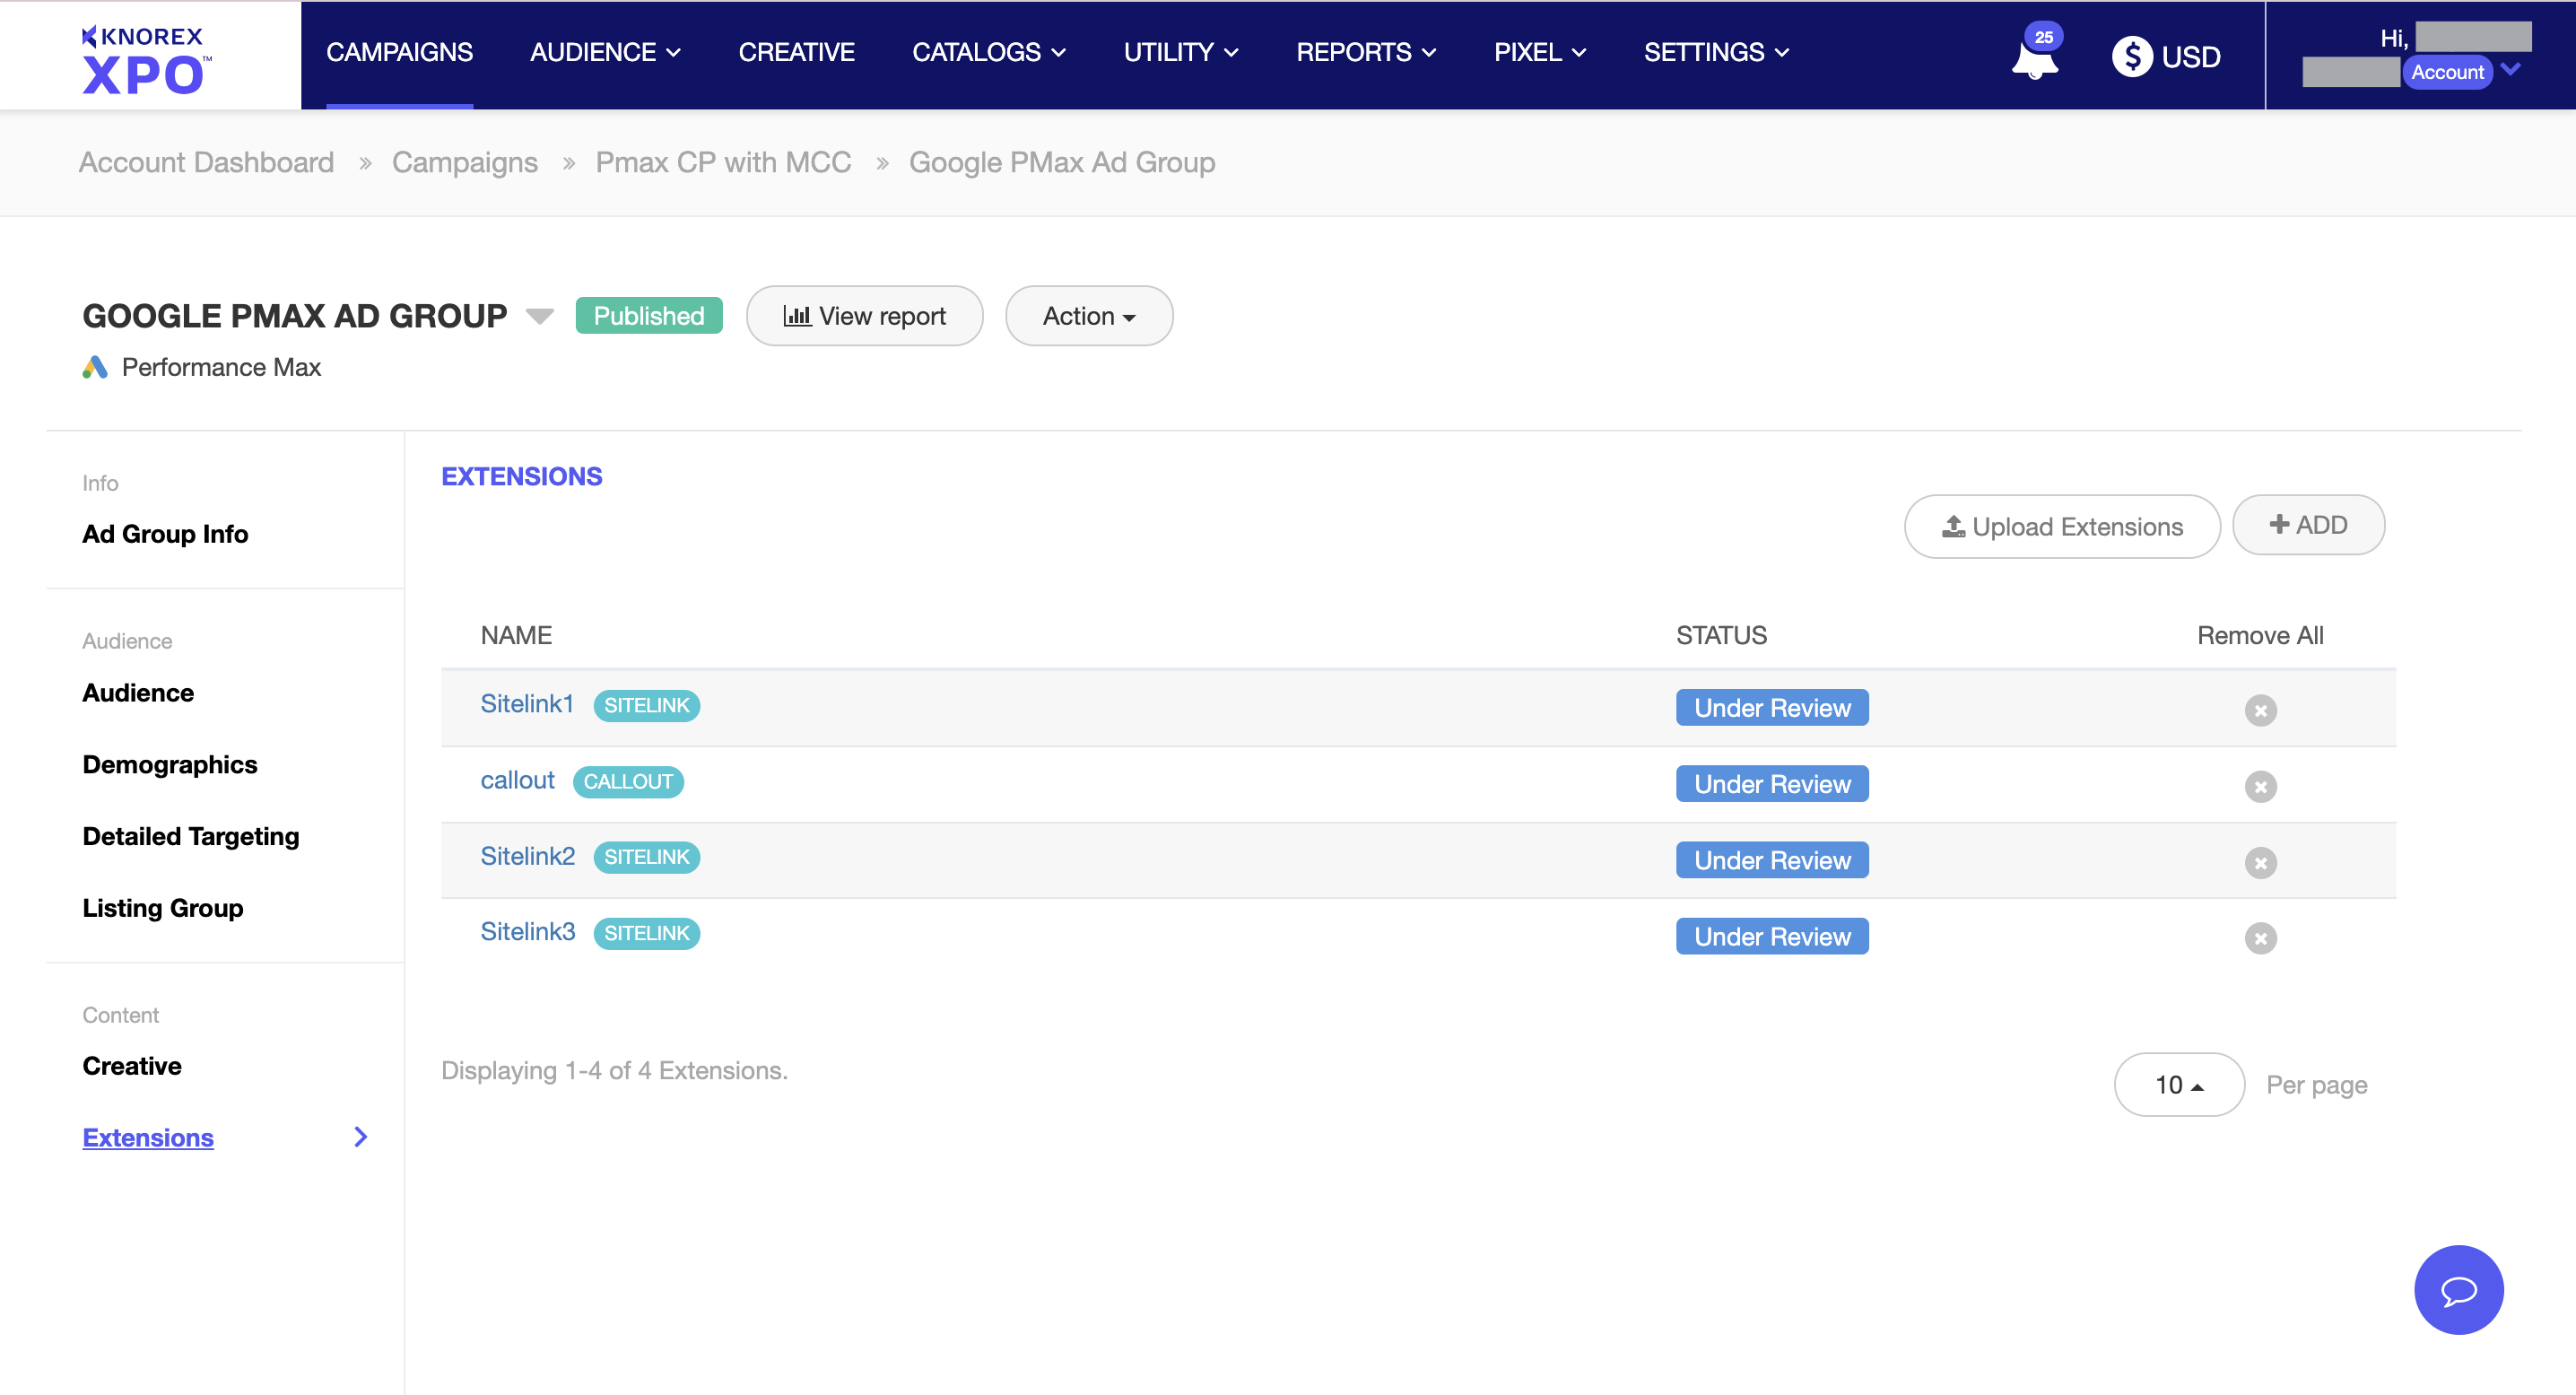Image resolution: width=2576 pixels, height=1395 pixels.
Task: Open the Sitelink3 extension link
Action: tap(528, 931)
